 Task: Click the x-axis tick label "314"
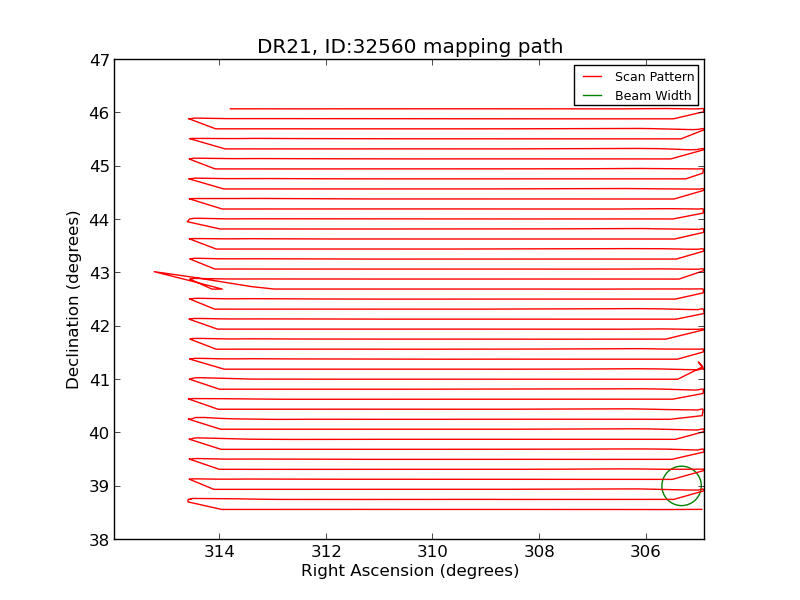click(219, 552)
